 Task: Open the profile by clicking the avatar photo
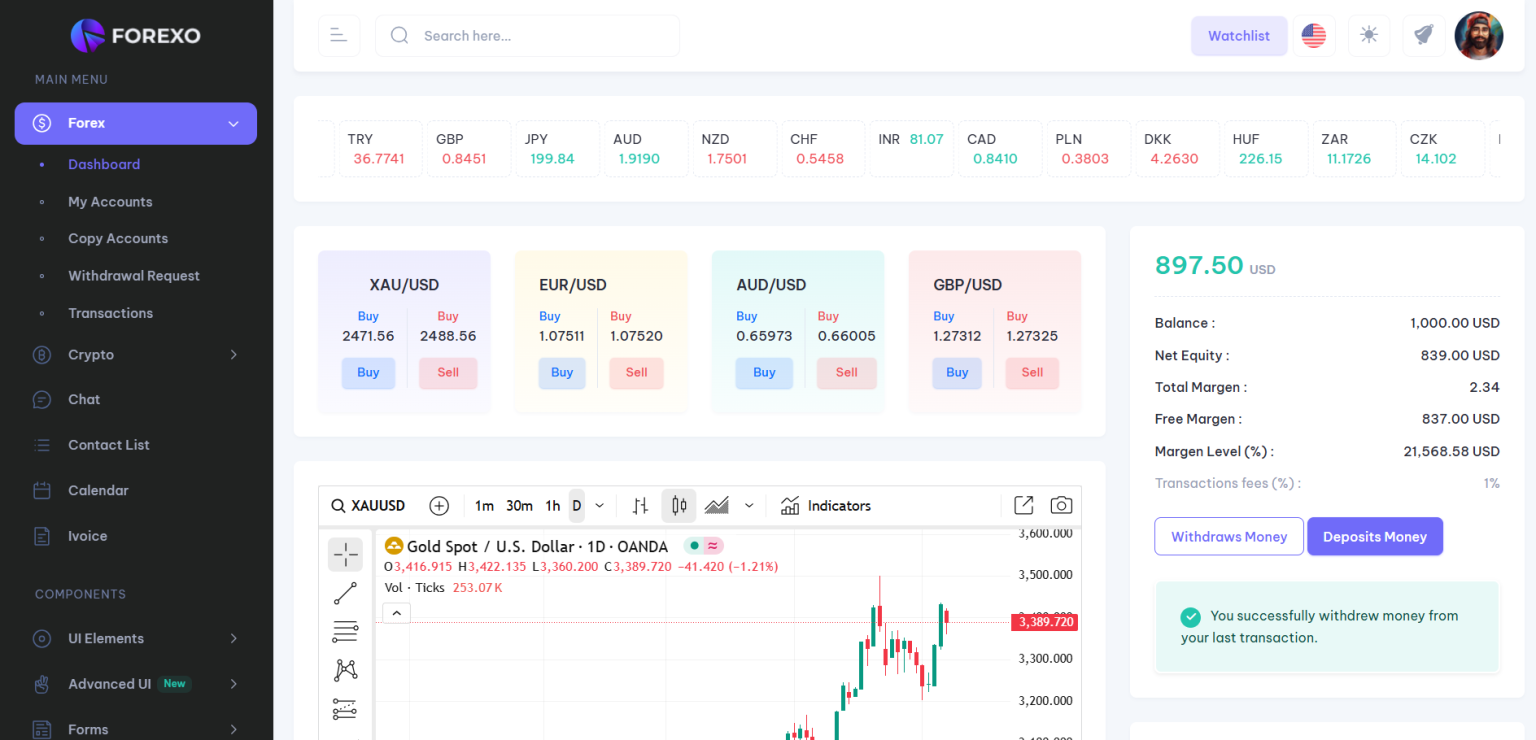1478,35
